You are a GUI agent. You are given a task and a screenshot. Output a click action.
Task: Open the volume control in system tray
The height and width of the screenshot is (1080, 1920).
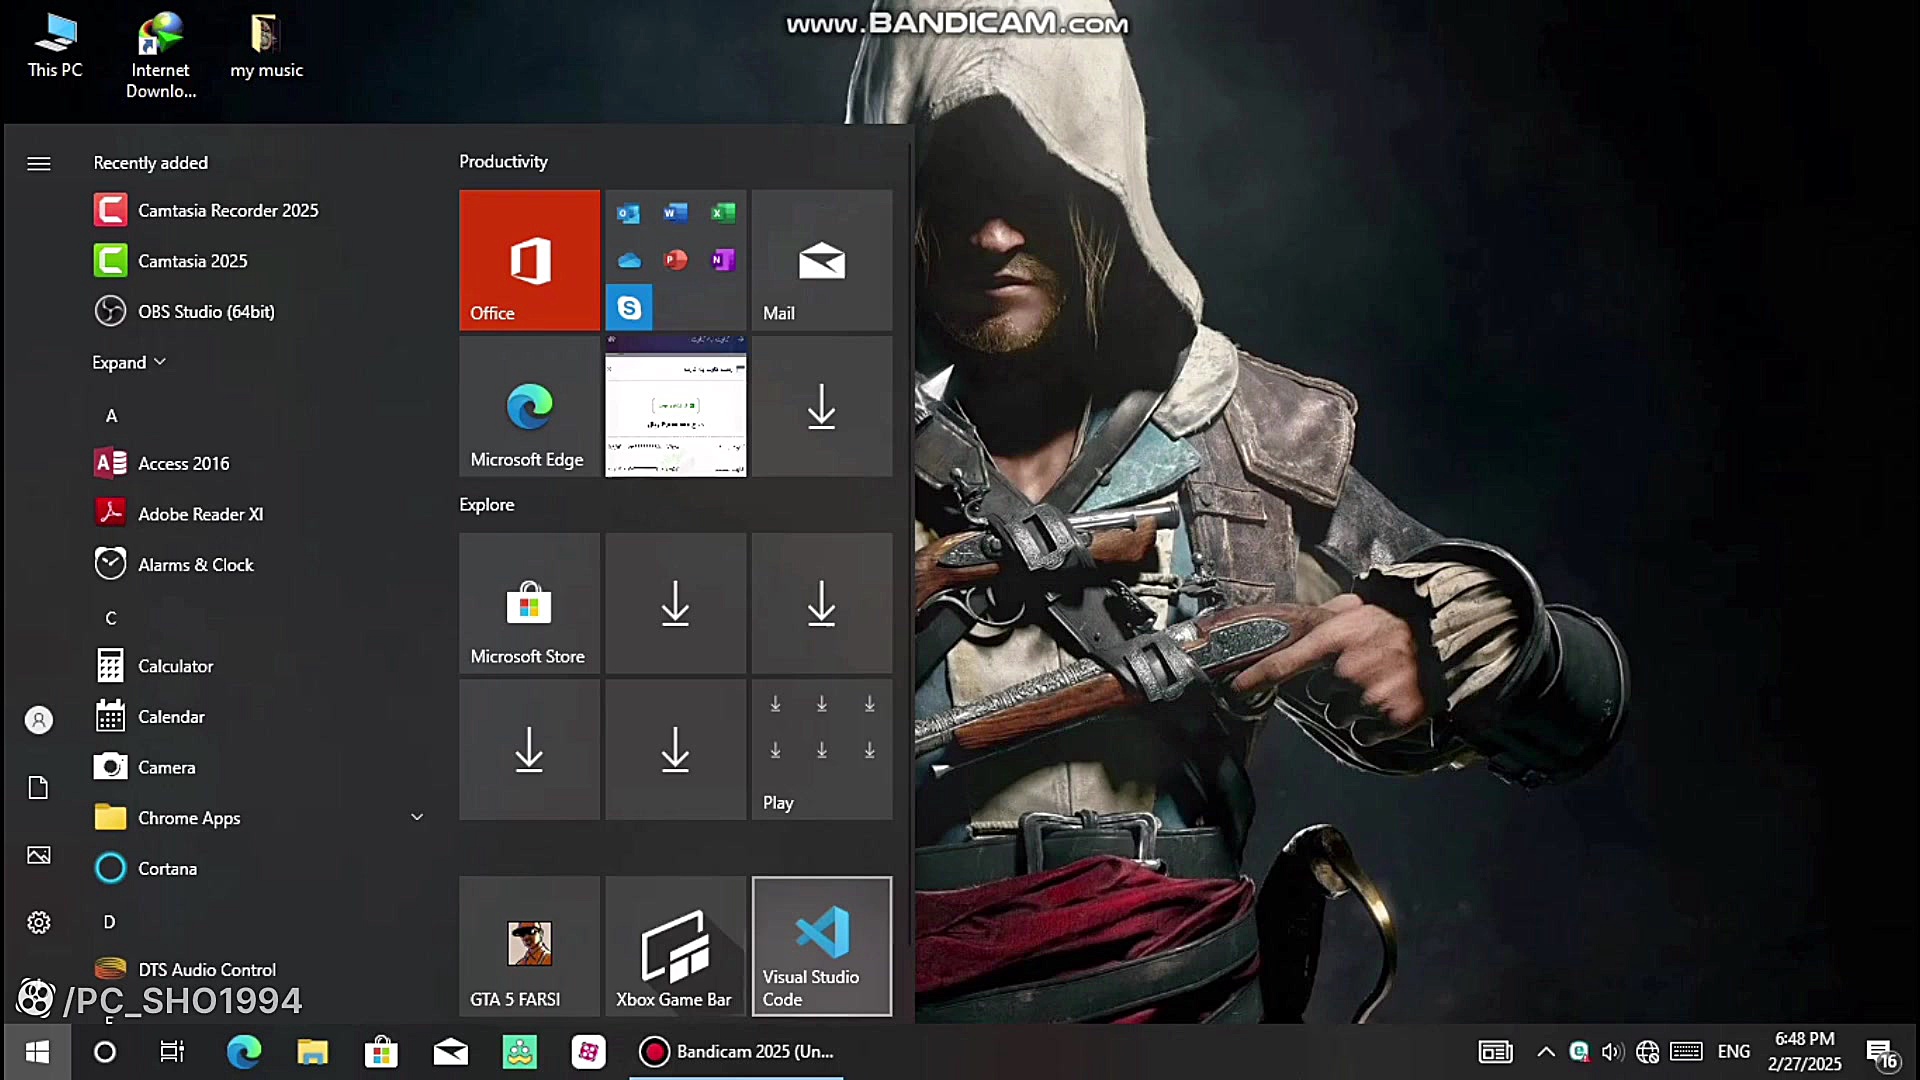pos(1612,1052)
